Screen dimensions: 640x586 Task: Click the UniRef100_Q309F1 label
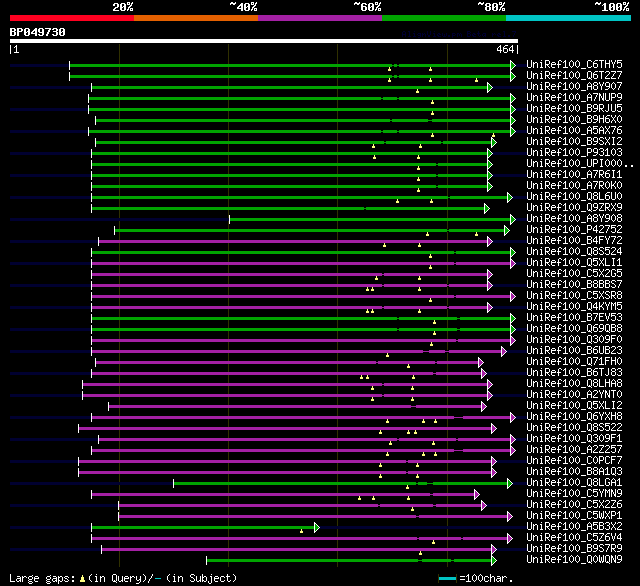point(574,439)
